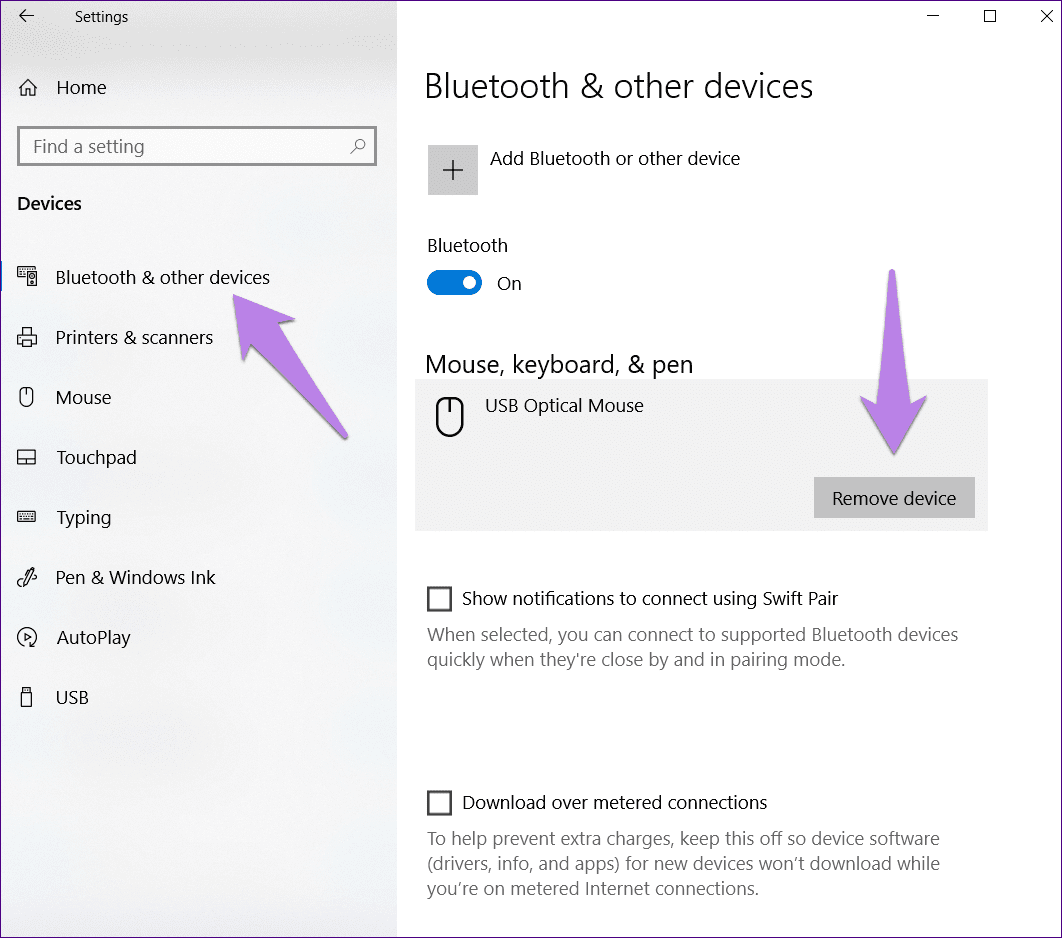
Task: Click the Typing keyboard icon
Action: coord(26,517)
